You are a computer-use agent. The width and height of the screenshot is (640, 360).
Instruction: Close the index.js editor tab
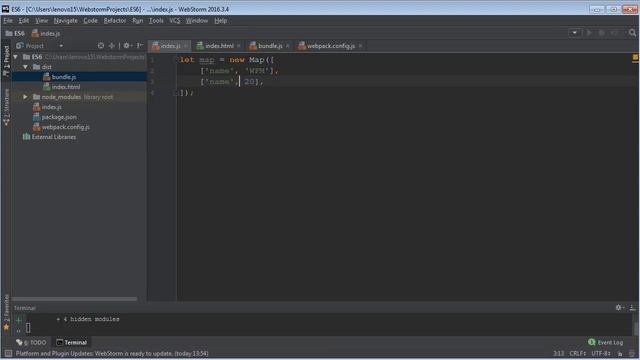tap(186, 46)
